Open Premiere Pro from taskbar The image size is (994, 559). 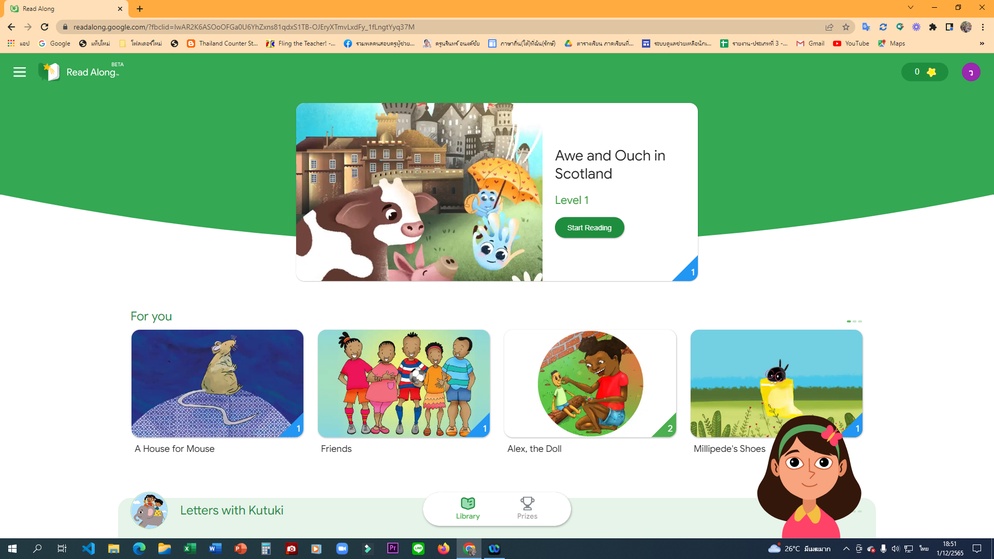coord(392,548)
